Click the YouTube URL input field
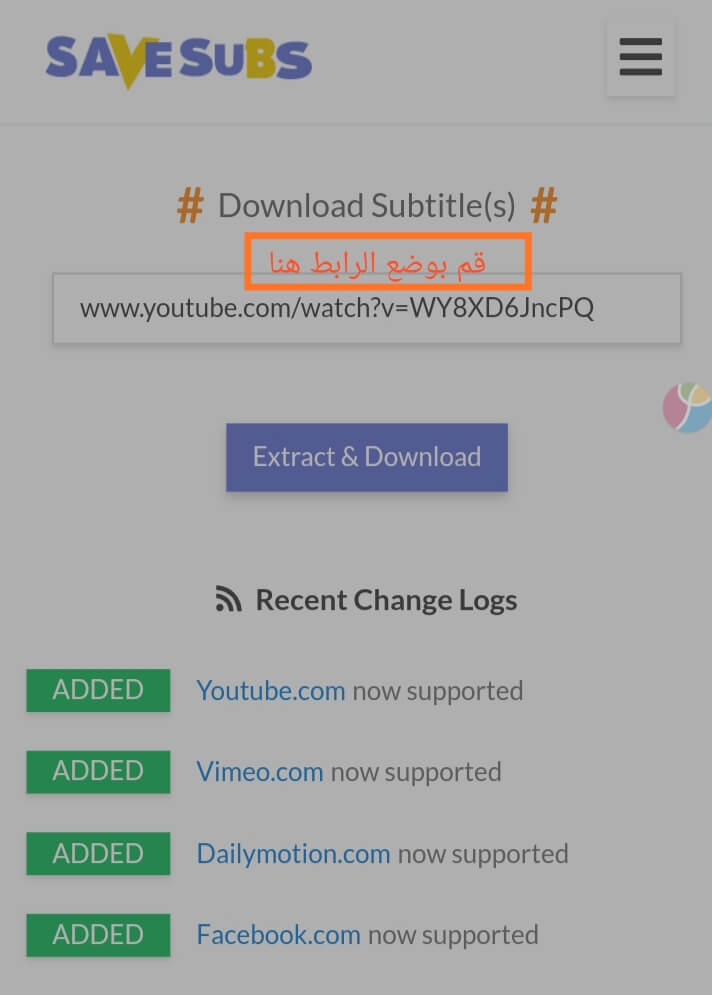Screen dimensions: 712x995 click(367, 309)
